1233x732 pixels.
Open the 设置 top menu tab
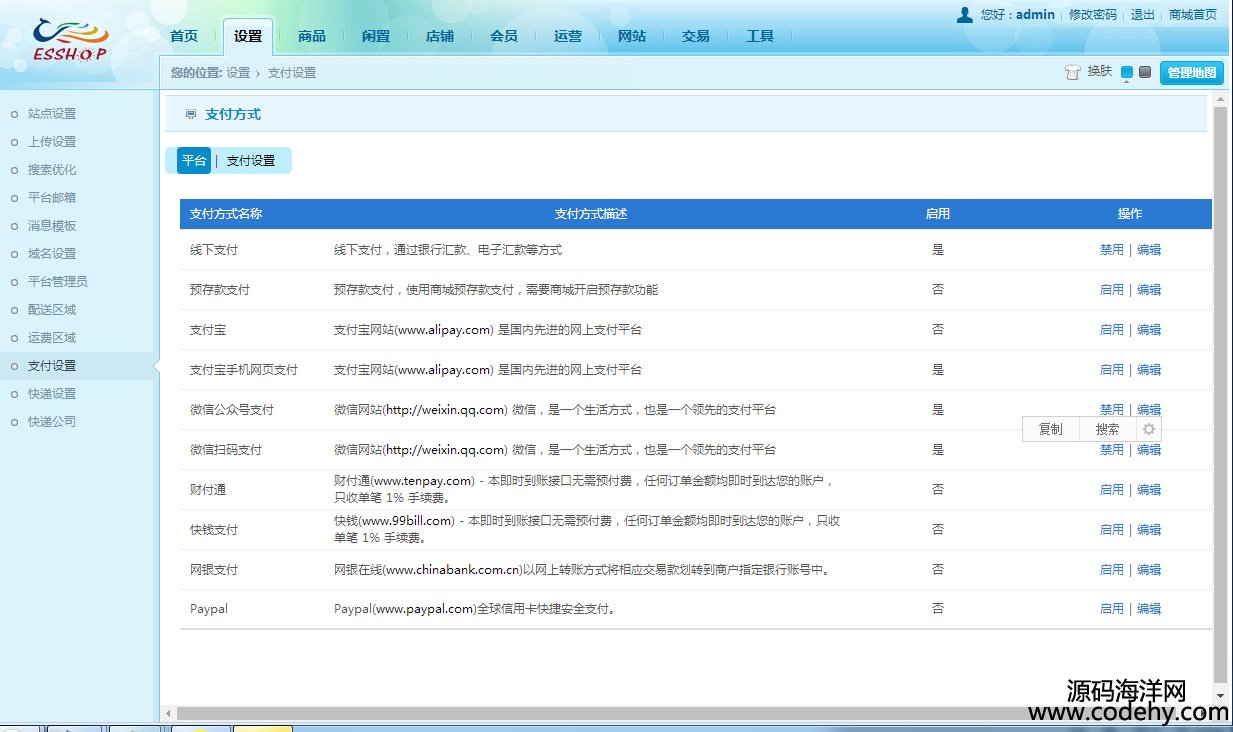pyautogui.click(x=248, y=36)
